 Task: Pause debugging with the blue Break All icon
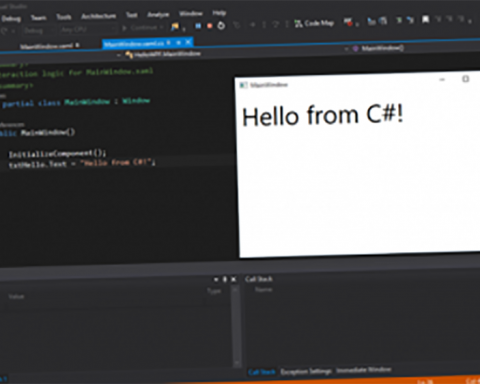(198, 26)
